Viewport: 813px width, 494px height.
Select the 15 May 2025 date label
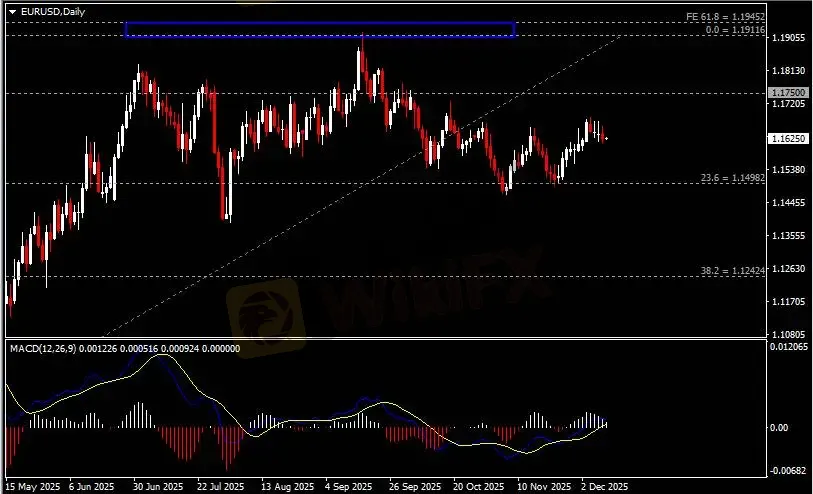tap(33, 487)
